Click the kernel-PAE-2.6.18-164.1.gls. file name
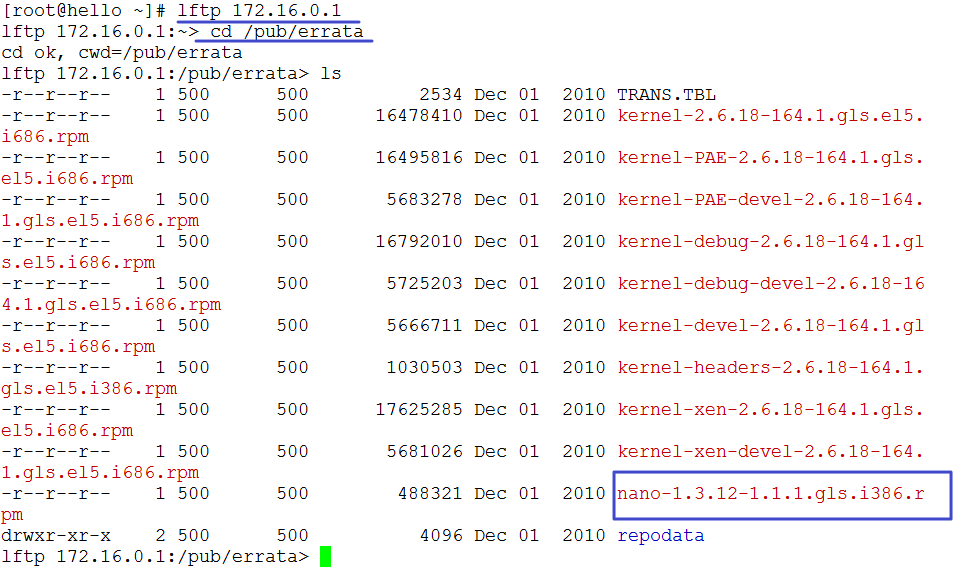 [770, 158]
